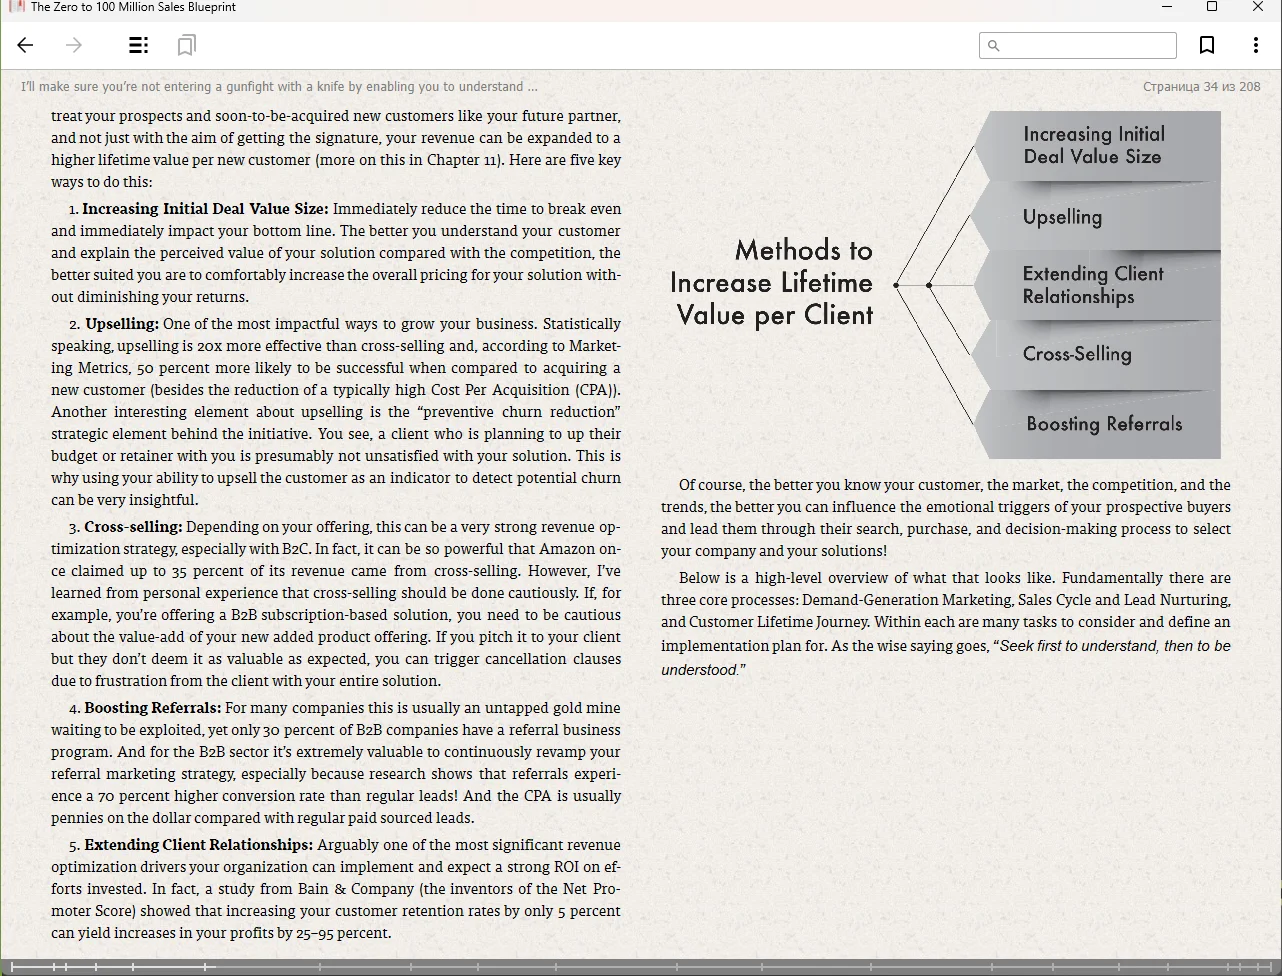The width and height of the screenshot is (1282, 976).
Task: Select 'Boosting Referrals' box in the diagram
Action: point(1104,424)
